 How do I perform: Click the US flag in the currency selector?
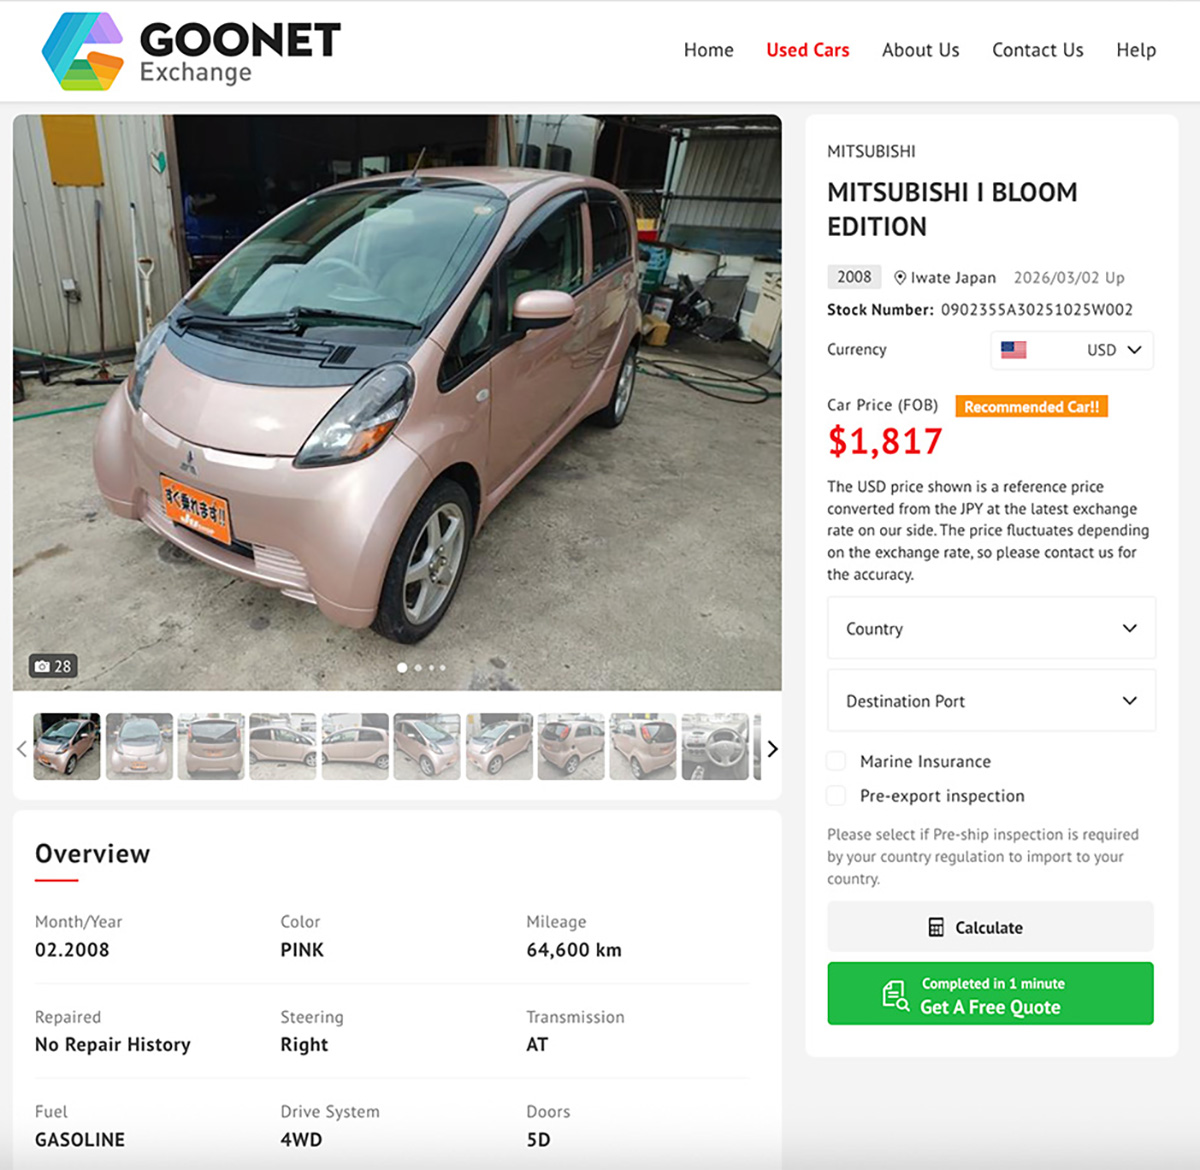coord(1016,350)
